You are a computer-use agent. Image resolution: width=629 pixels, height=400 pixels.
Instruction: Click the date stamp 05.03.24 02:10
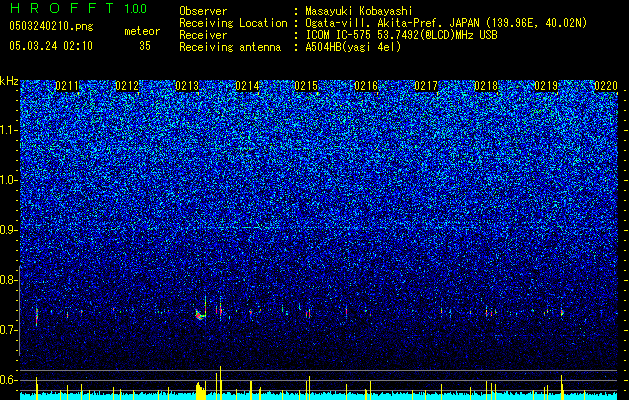click(51, 46)
